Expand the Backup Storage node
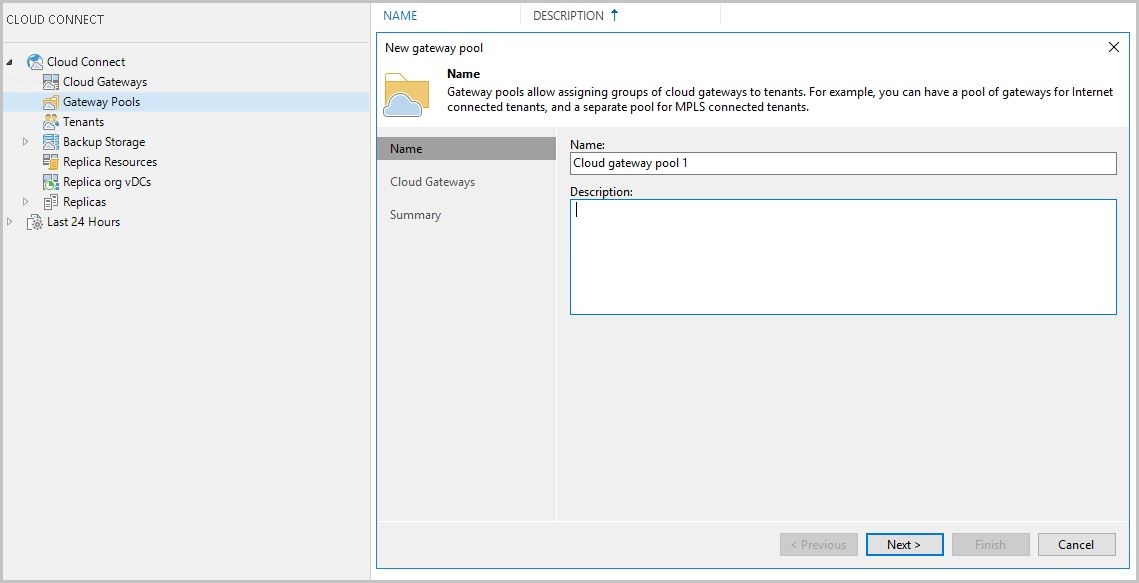Screen dimensions: 1139x583 pyautogui.click(x=26, y=141)
